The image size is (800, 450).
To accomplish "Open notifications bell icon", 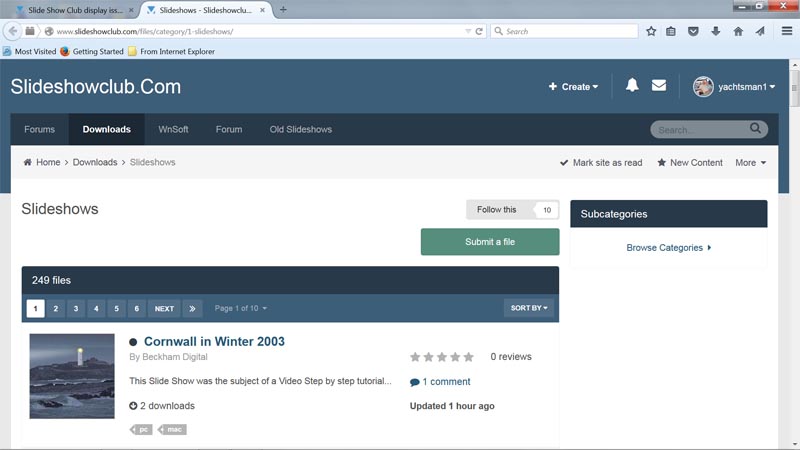I will click(632, 85).
